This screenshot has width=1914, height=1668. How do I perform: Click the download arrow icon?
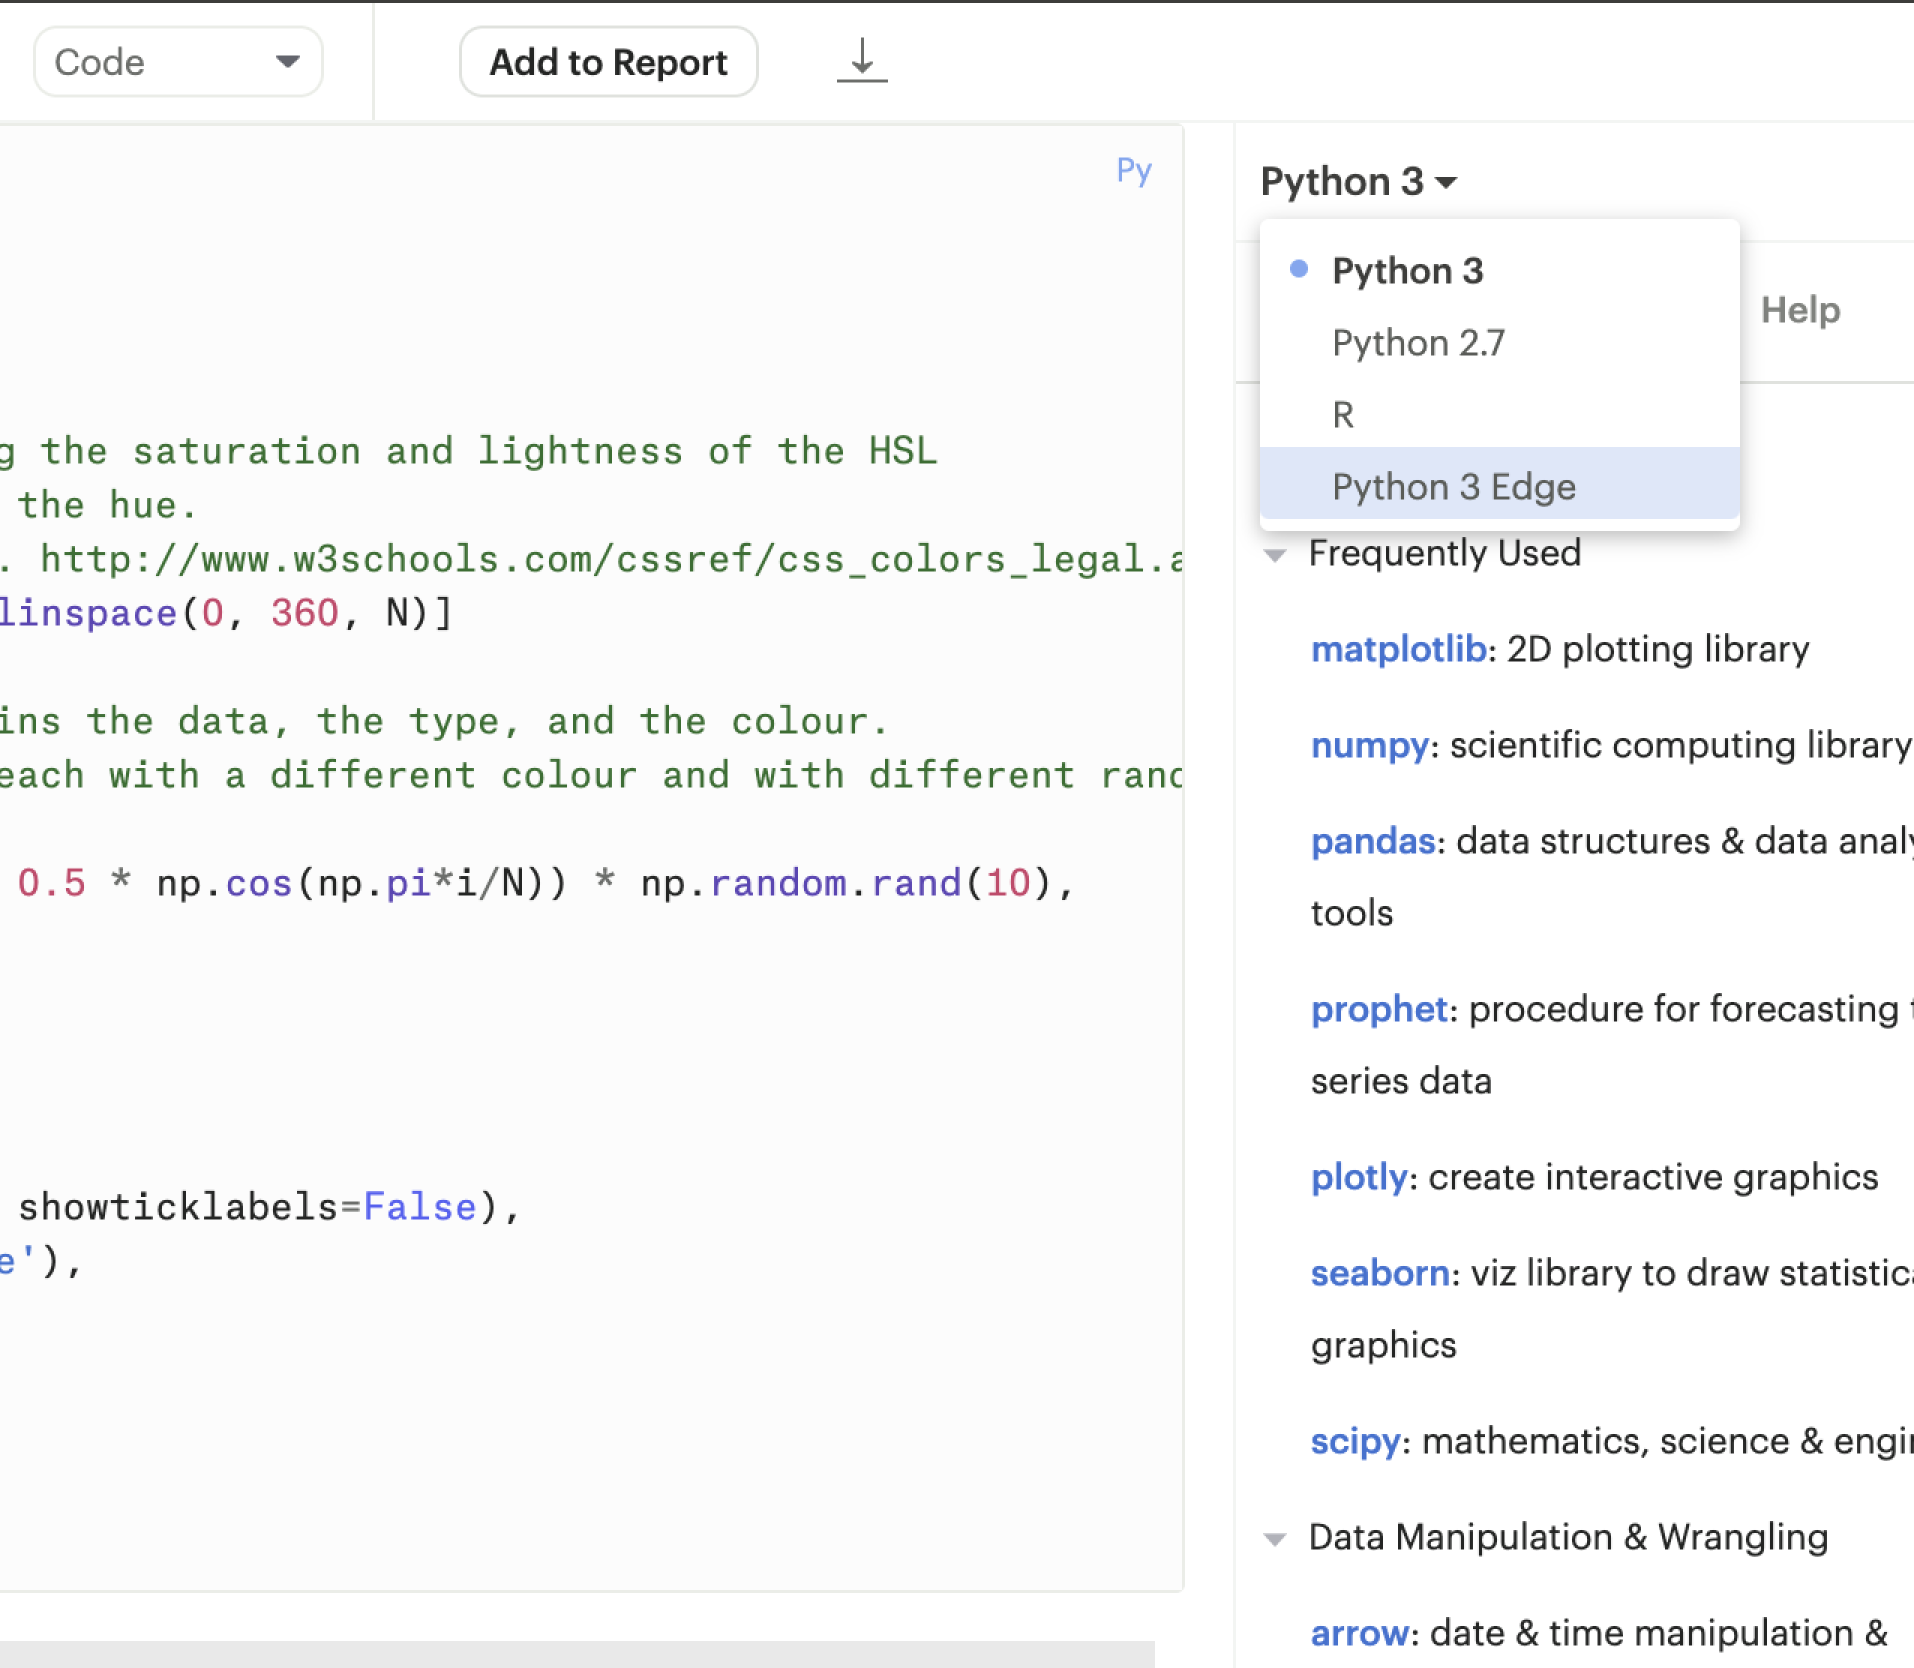861,61
